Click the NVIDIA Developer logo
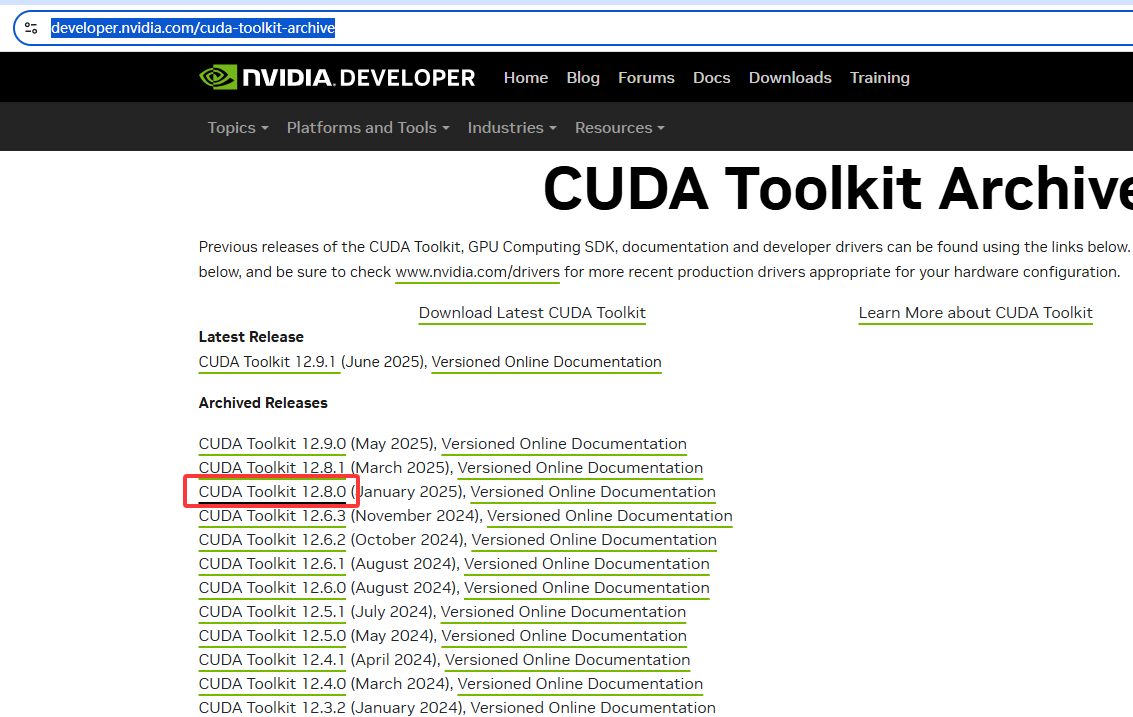Viewport: 1133px width, 717px height. [x=337, y=77]
